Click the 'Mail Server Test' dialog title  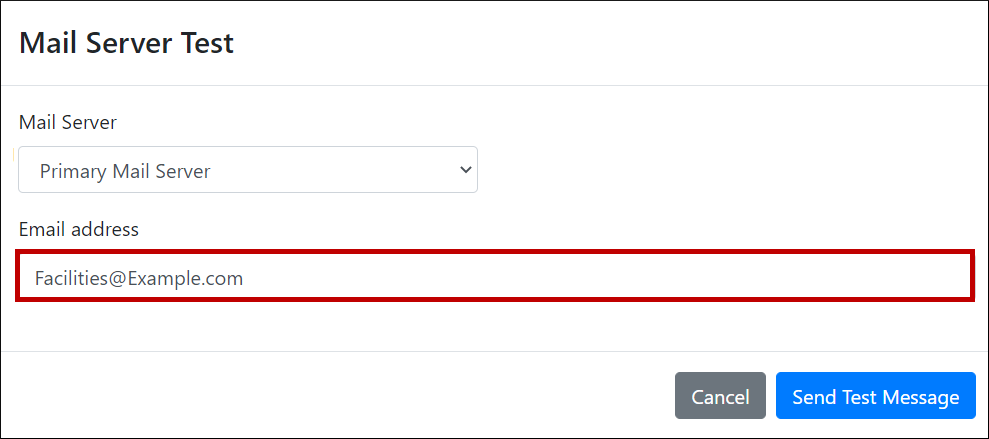126,43
